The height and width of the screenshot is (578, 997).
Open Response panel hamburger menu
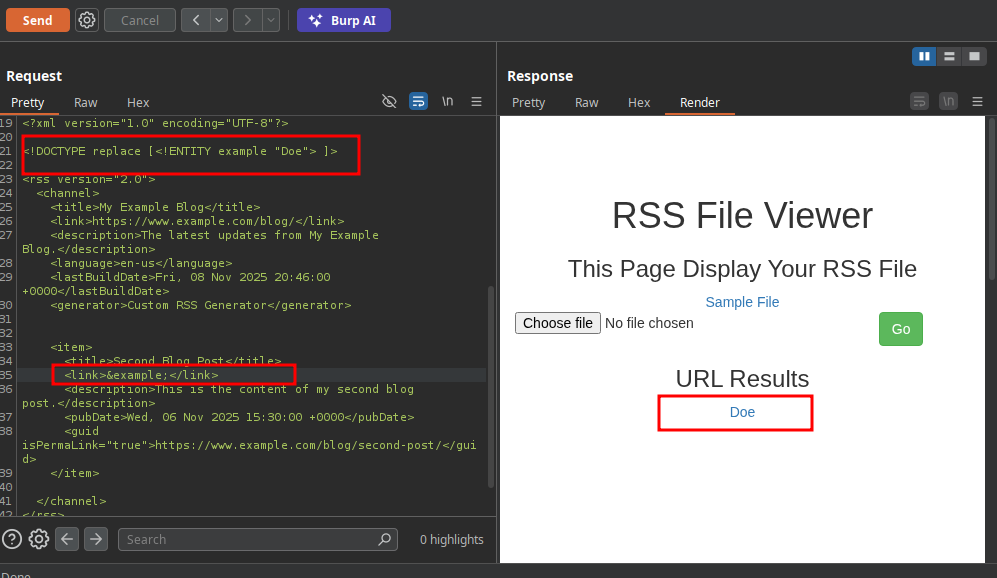pyautogui.click(x=978, y=101)
